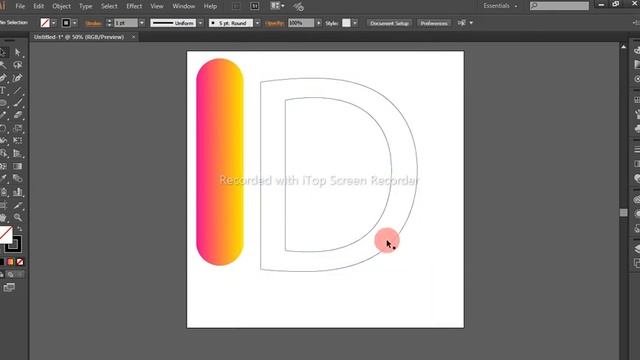The width and height of the screenshot is (640, 360).
Task: Select the Column Graph tool
Action: [17, 191]
